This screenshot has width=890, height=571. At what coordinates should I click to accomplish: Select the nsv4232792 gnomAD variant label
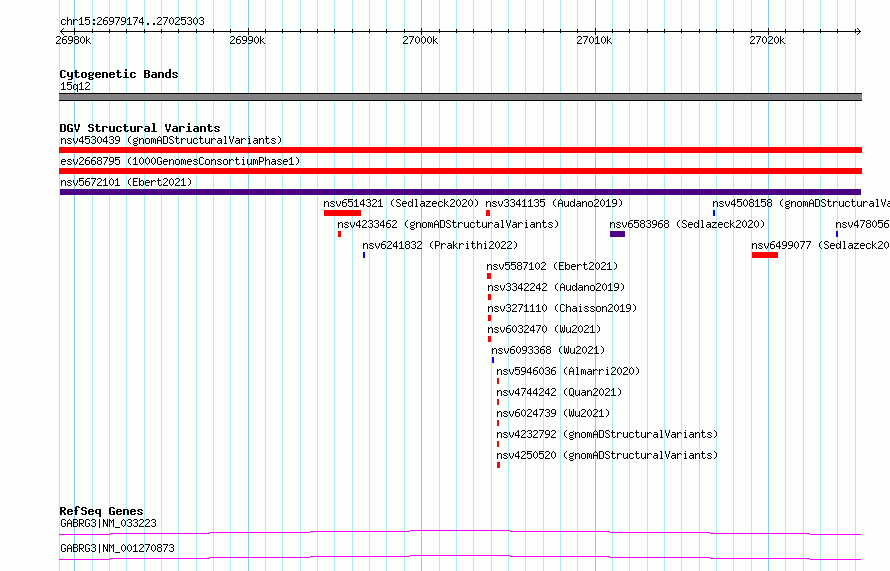(607, 434)
